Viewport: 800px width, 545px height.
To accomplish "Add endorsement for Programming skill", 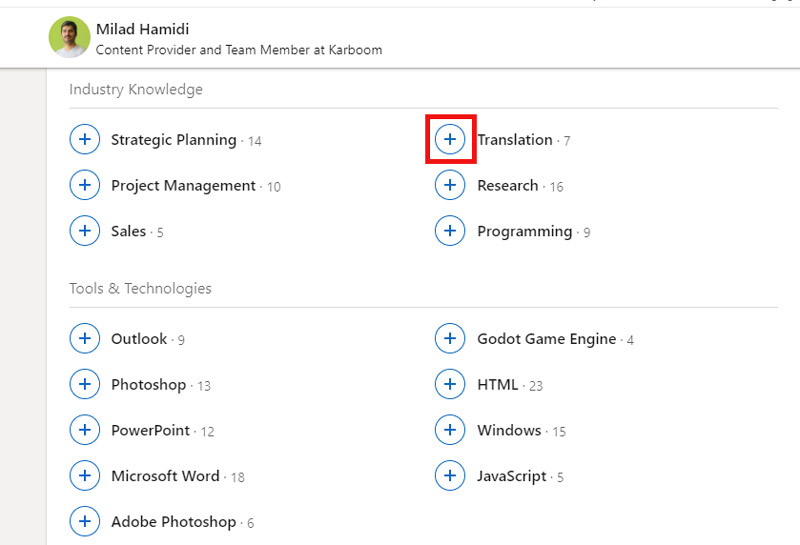I will (x=450, y=231).
